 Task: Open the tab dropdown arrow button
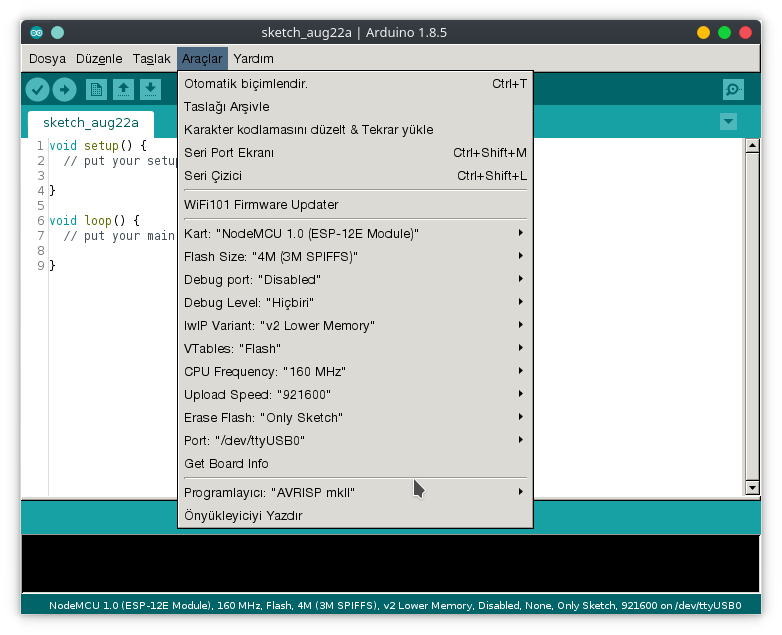click(728, 121)
